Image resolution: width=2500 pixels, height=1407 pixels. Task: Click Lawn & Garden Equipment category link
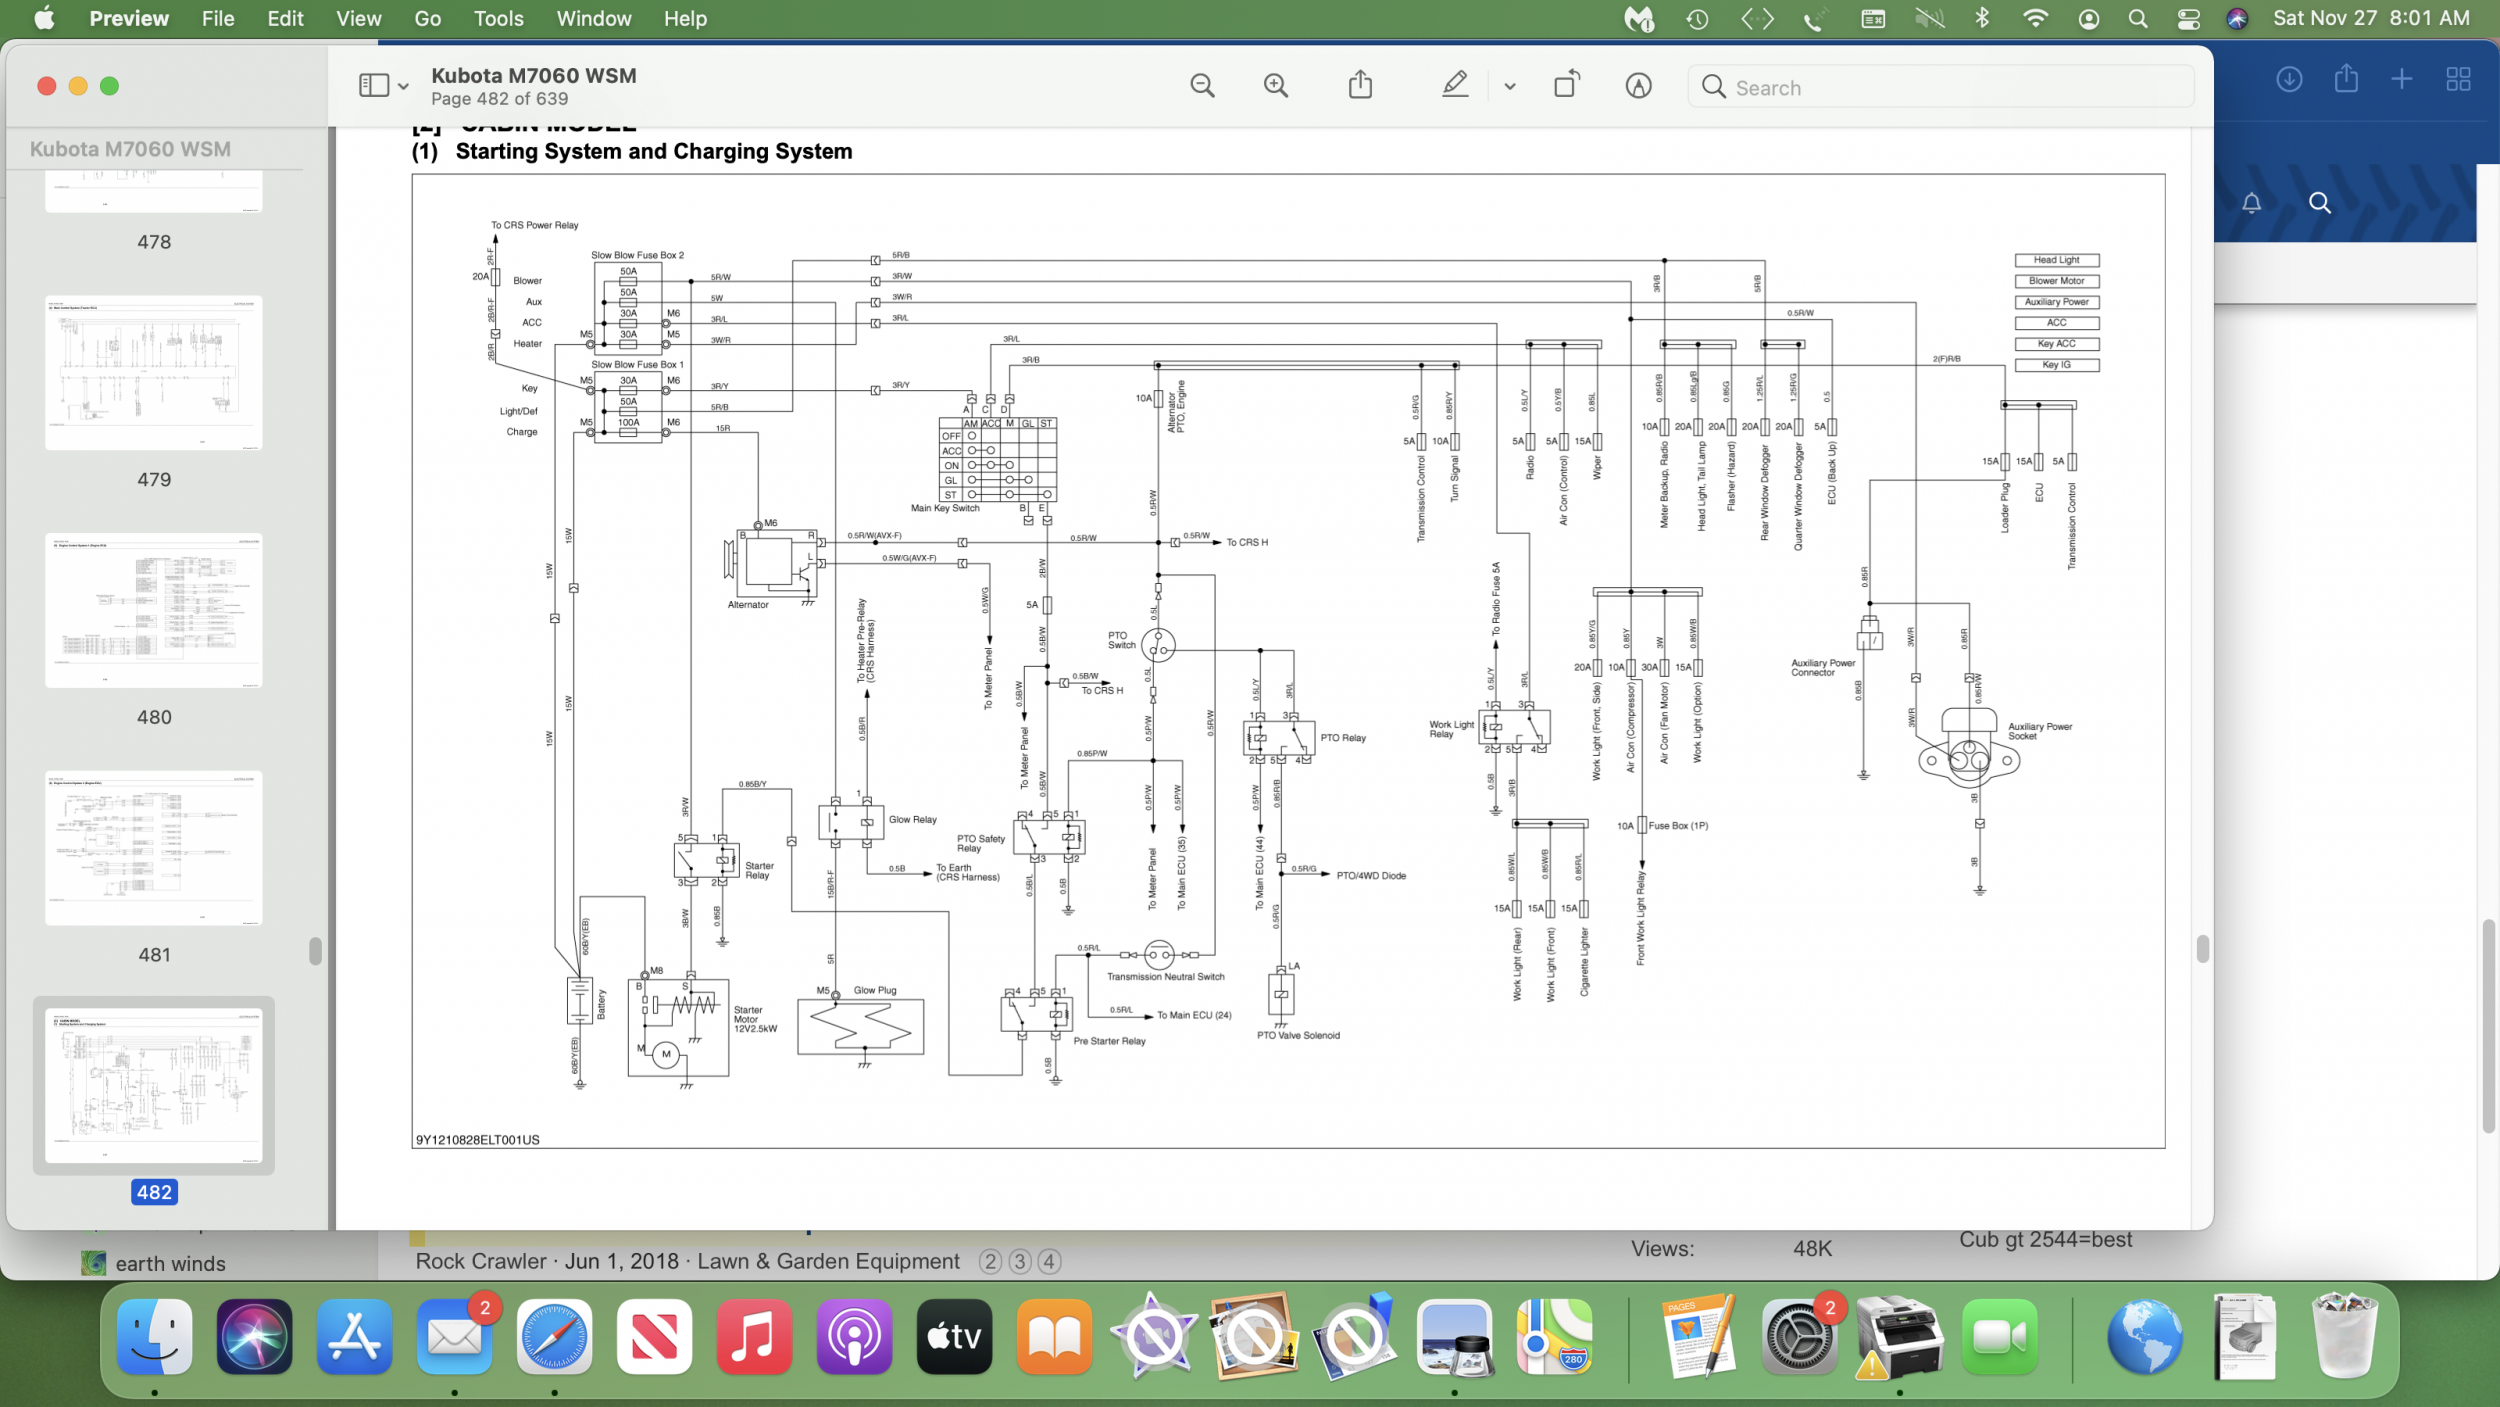tap(828, 1261)
